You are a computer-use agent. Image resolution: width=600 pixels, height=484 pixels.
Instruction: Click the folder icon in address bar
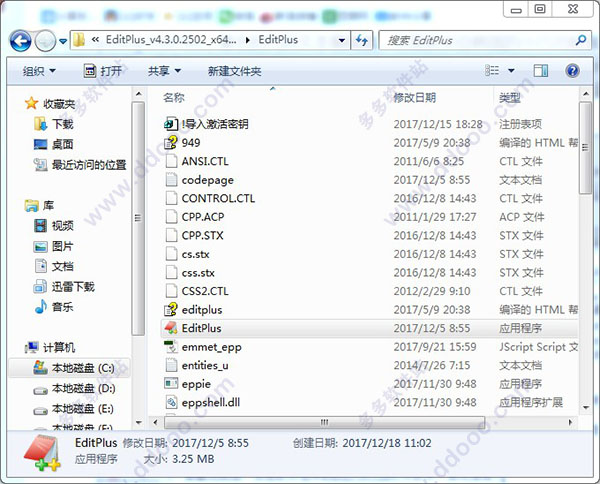(79, 40)
